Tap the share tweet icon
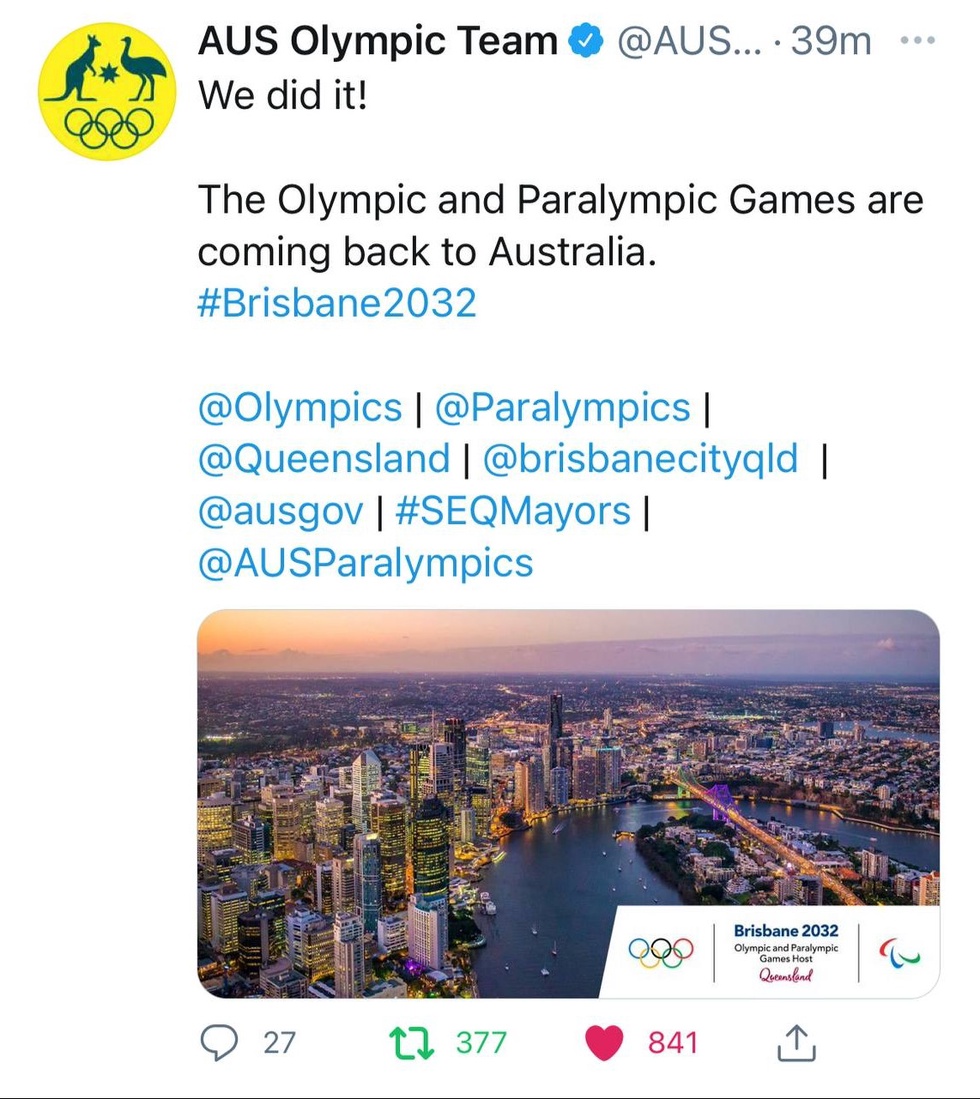980x1099 pixels. point(796,1043)
